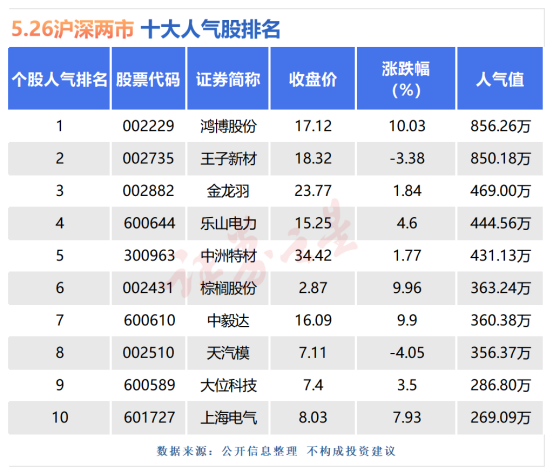Select the 金龙羽 stock name cell
The width and height of the screenshot is (553, 476).
pyautogui.click(x=228, y=191)
